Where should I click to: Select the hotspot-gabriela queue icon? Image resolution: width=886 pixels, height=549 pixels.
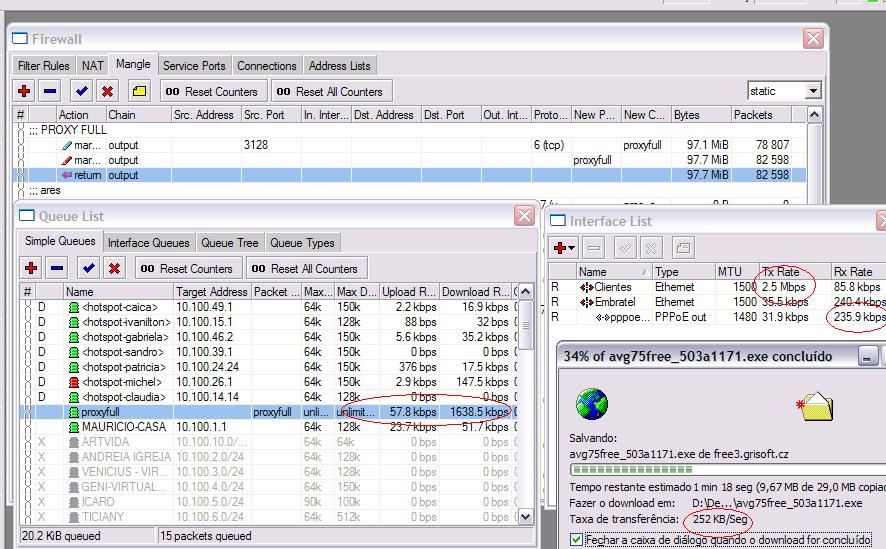pyautogui.click(x=73, y=337)
